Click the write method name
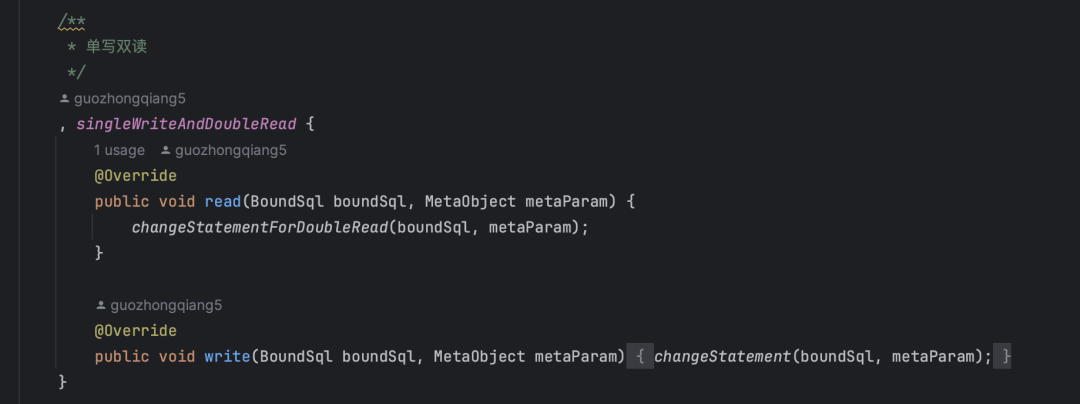 coord(227,357)
